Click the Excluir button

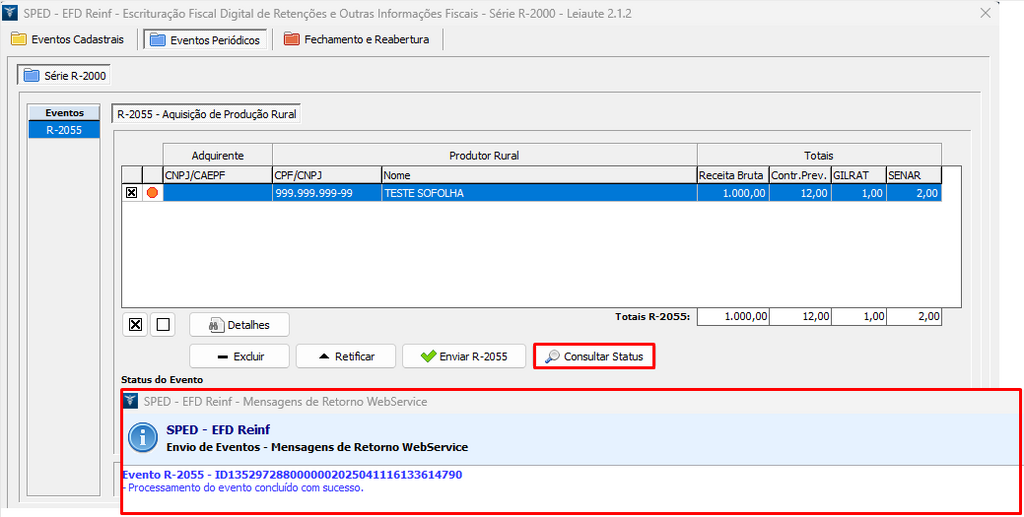click(x=240, y=356)
